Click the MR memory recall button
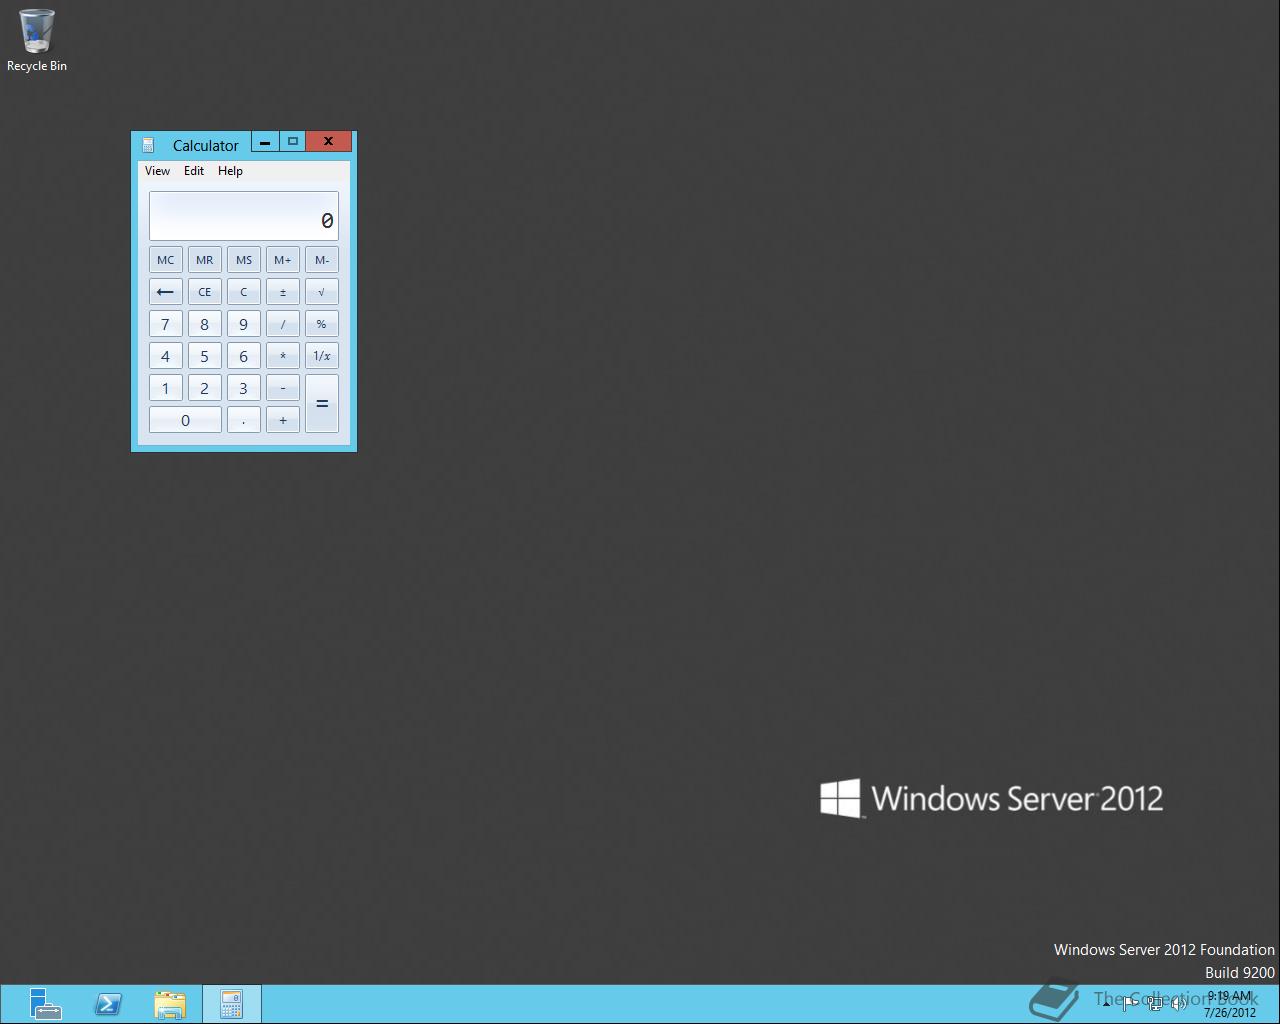The width and height of the screenshot is (1280, 1024). tap(205, 260)
